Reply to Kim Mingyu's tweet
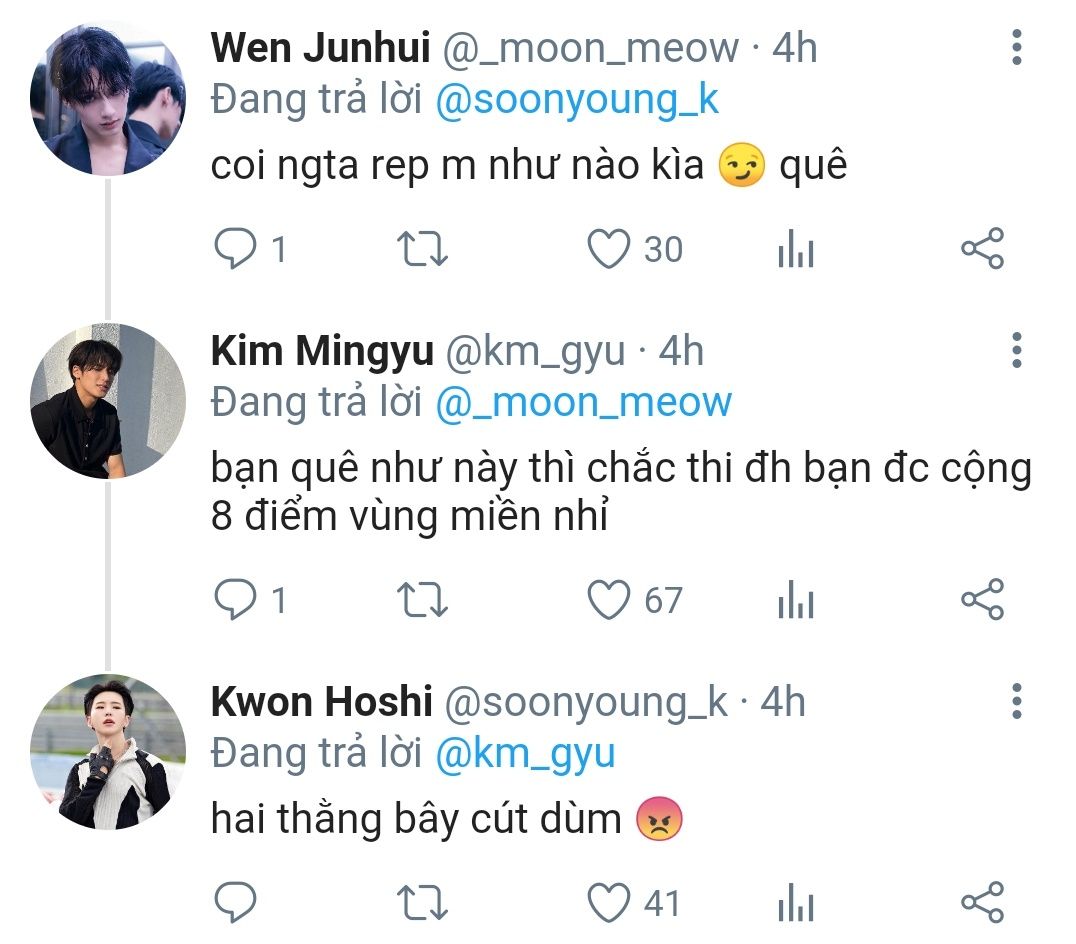Viewport: 1076px width, 944px height. (236, 600)
